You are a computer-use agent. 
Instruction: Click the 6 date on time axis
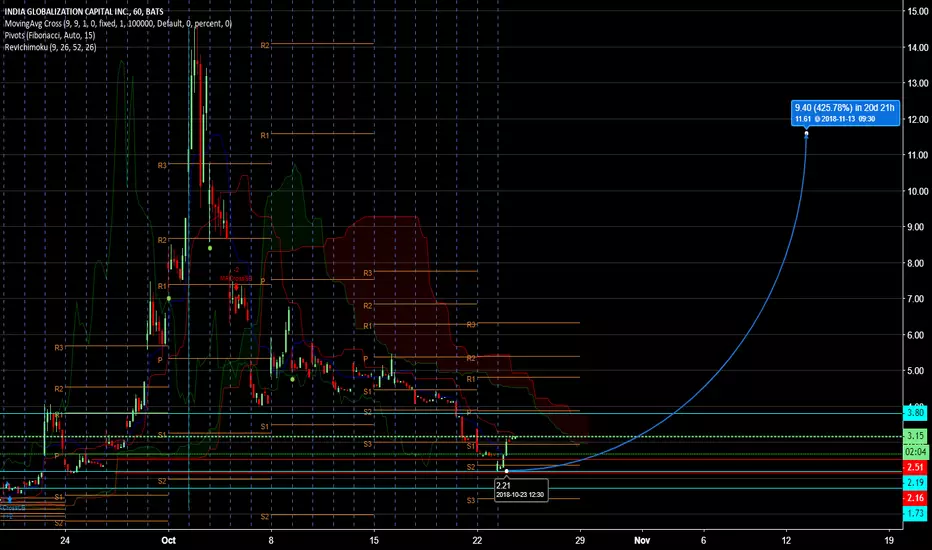(703, 540)
